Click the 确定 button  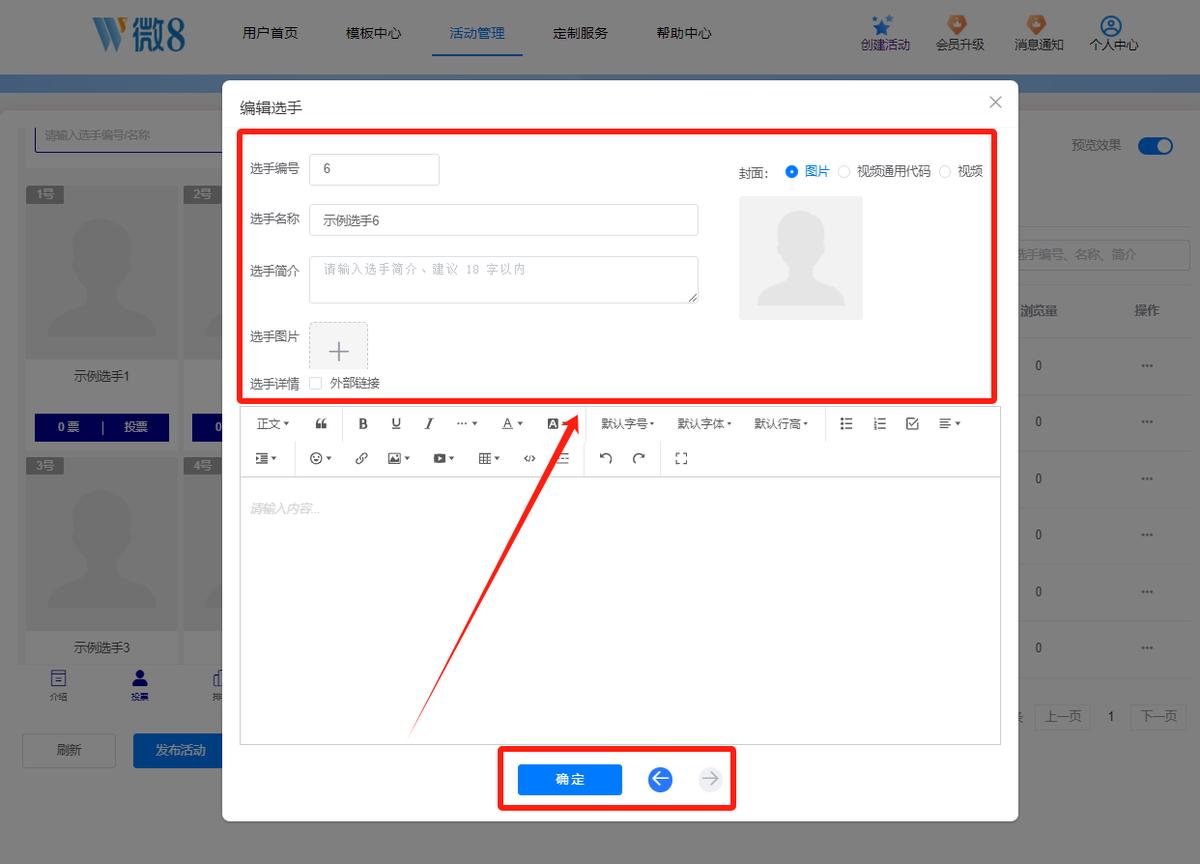point(570,779)
